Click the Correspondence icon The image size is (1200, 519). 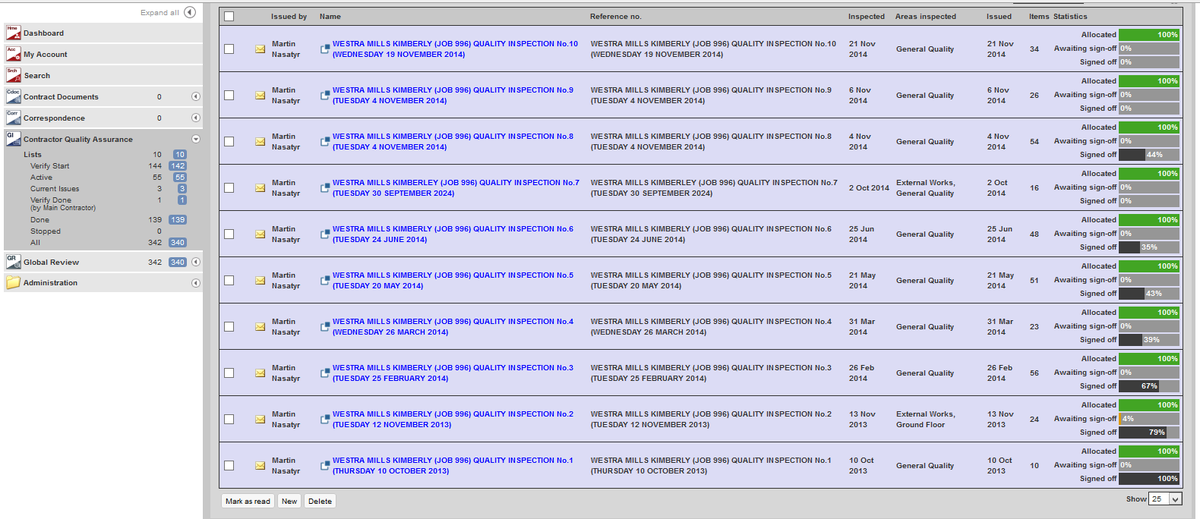click(x=12, y=117)
